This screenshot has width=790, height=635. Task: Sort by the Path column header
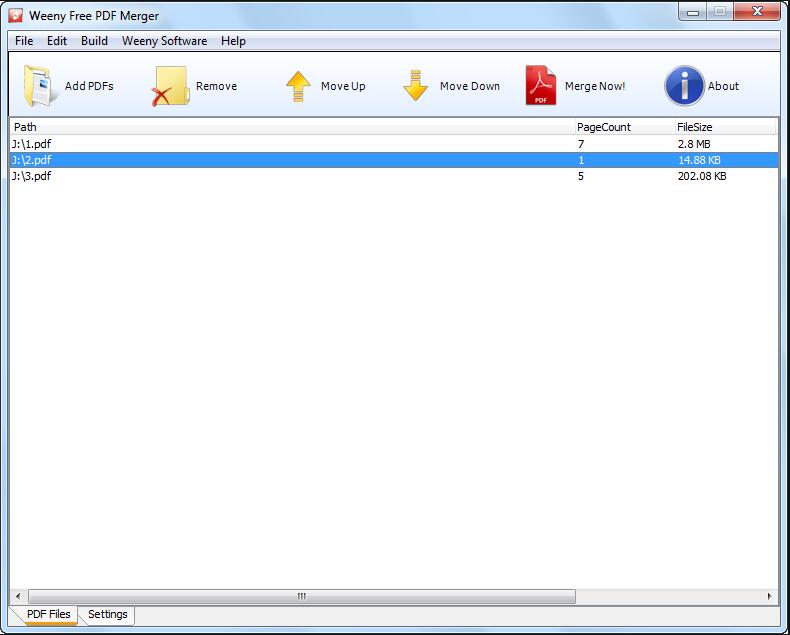[292, 127]
